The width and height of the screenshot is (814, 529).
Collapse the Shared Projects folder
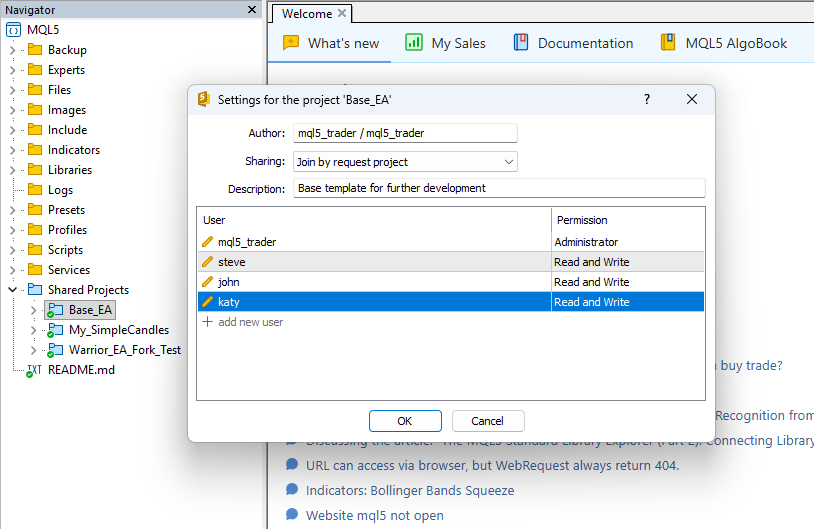13,290
